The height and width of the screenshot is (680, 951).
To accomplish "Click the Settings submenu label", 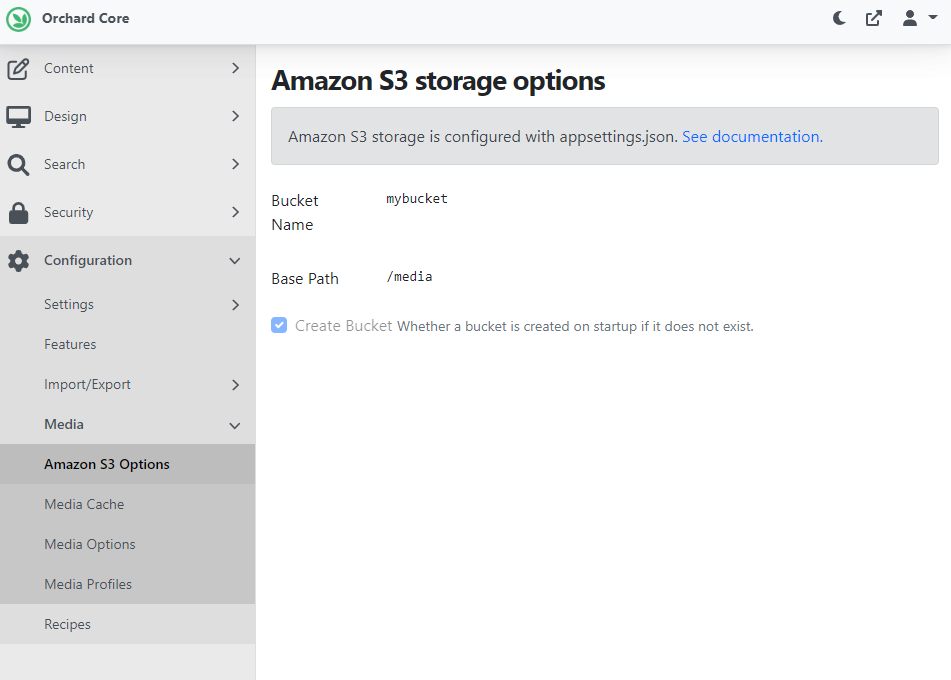I will [69, 305].
